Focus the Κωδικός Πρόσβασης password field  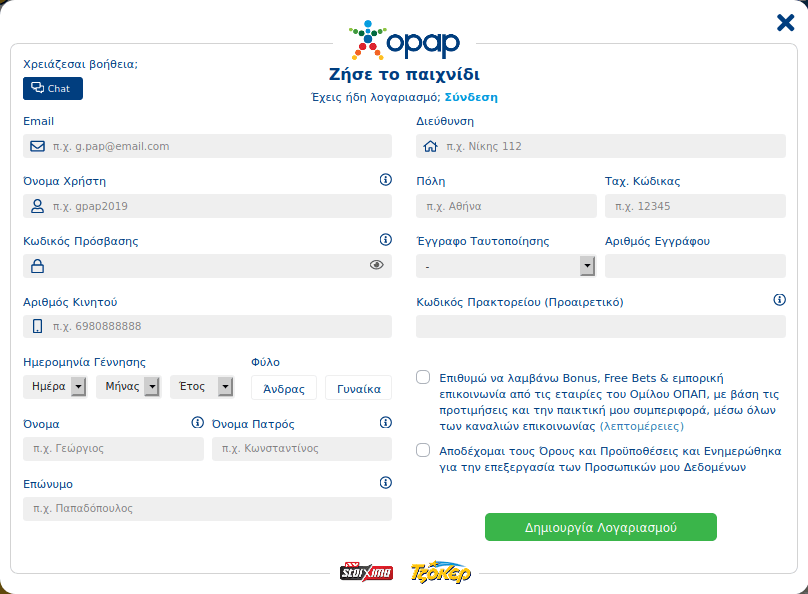[207, 266]
